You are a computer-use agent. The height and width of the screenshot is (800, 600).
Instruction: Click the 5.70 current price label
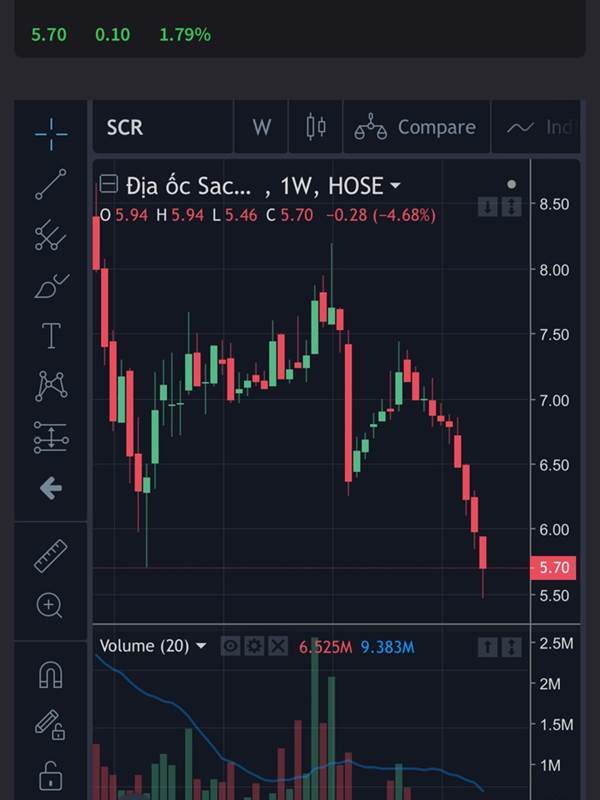pos(553,568)
